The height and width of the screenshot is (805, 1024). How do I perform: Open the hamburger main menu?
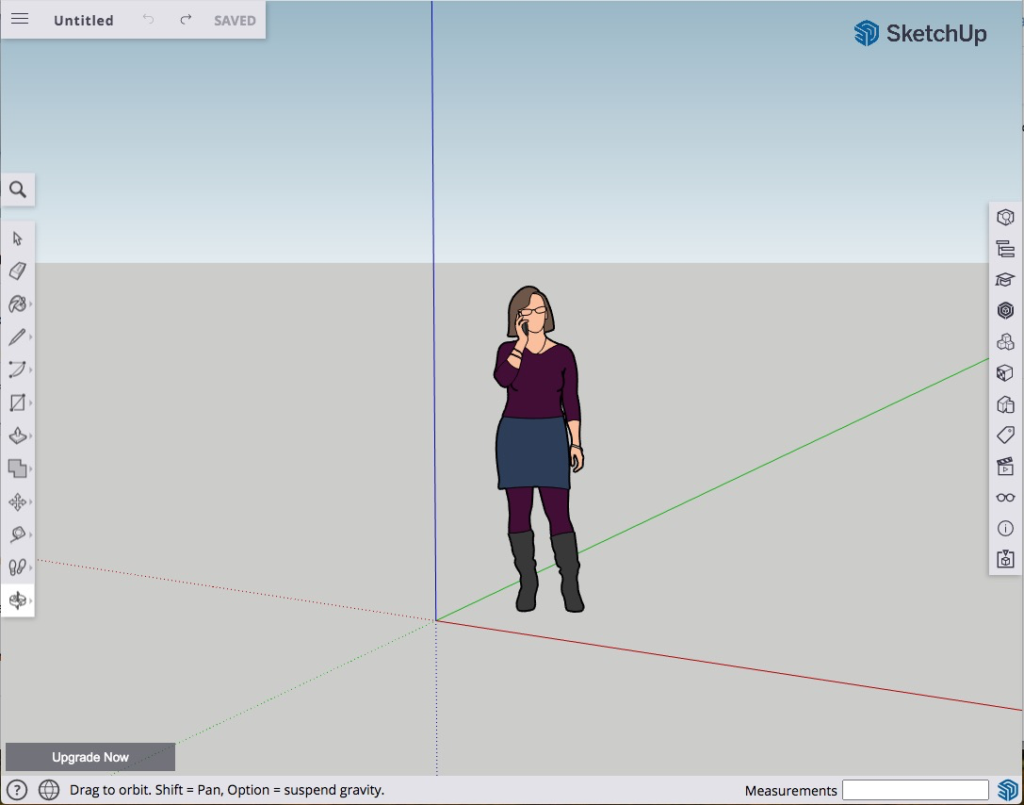coord(19,19)
